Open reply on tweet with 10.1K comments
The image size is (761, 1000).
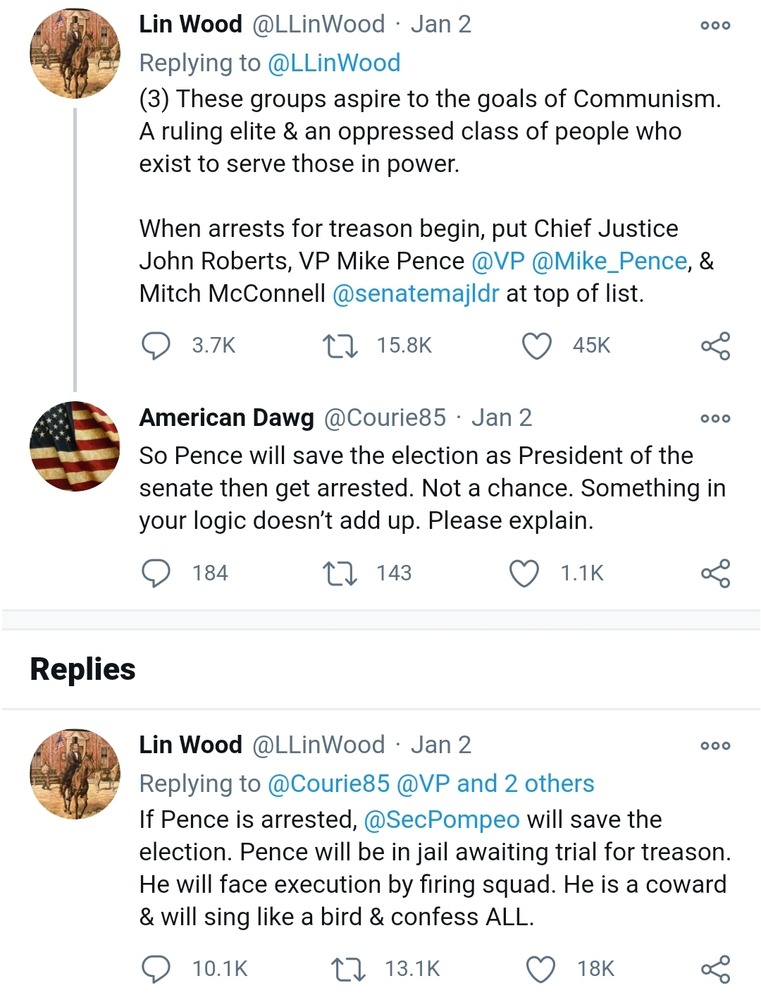155,968
